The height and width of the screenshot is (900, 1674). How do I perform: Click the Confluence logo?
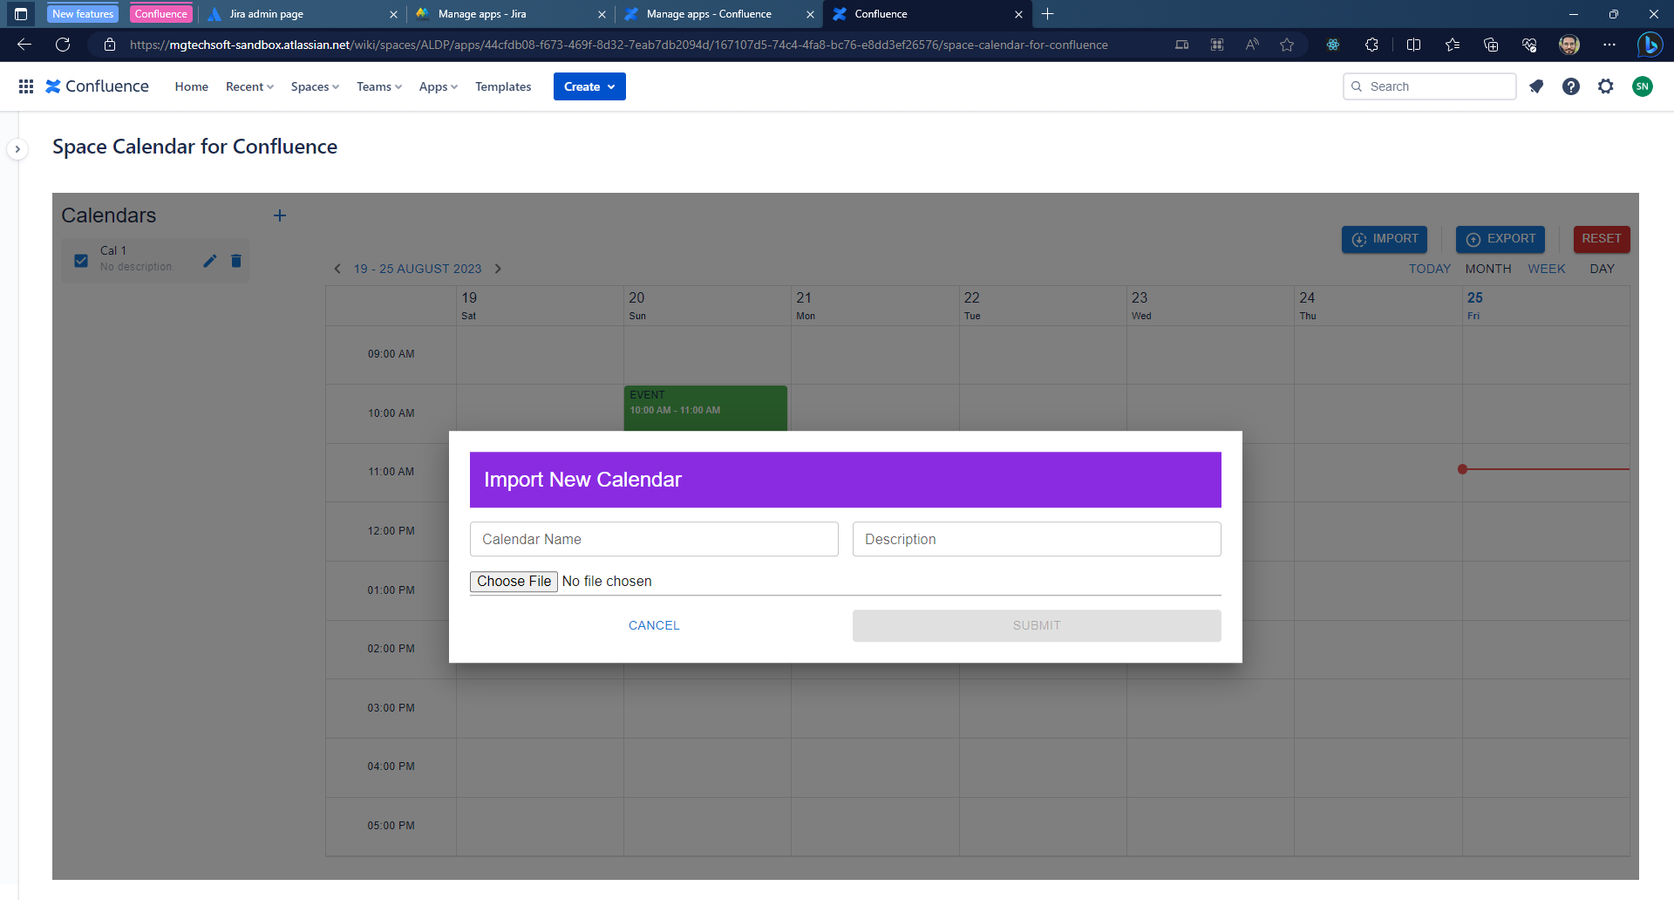tap(97, 87)
